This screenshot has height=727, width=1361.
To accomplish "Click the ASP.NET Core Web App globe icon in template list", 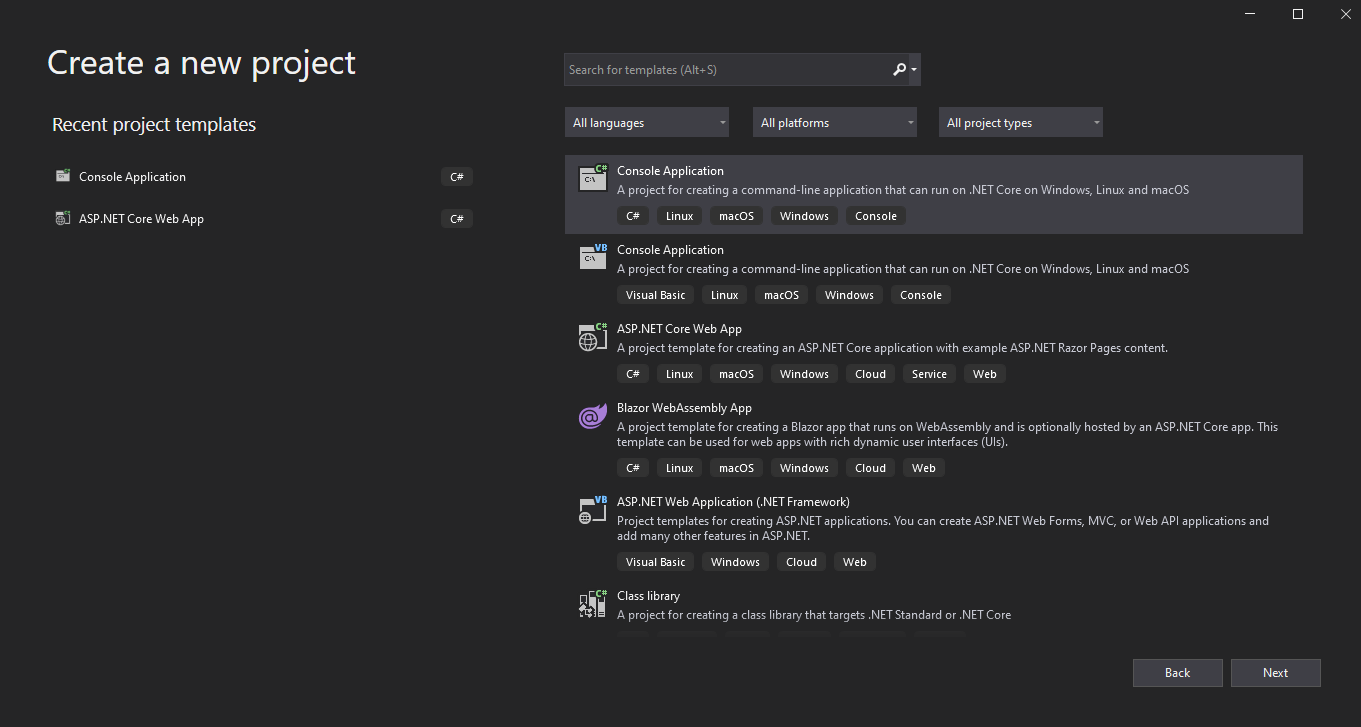I will [593, 336].
